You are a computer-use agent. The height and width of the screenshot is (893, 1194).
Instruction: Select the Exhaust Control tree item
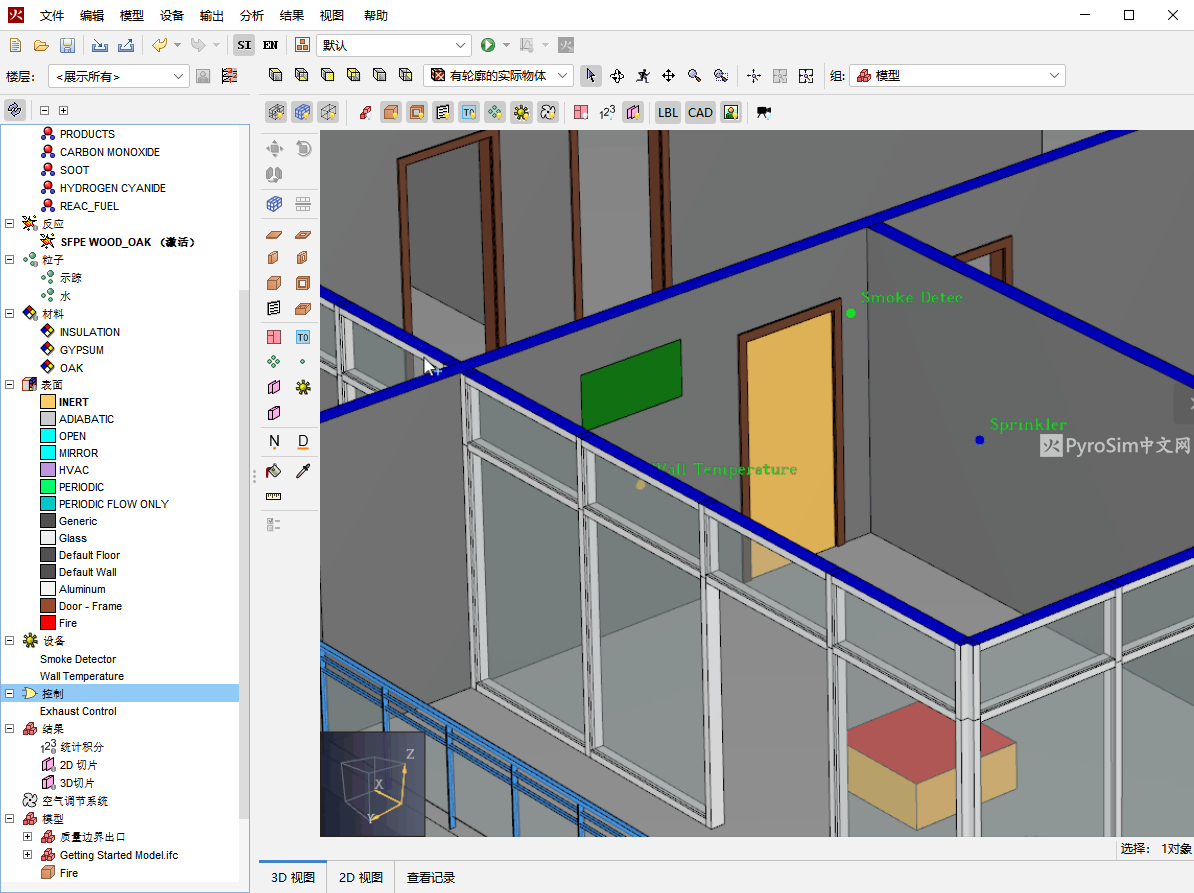click(78, 711)
